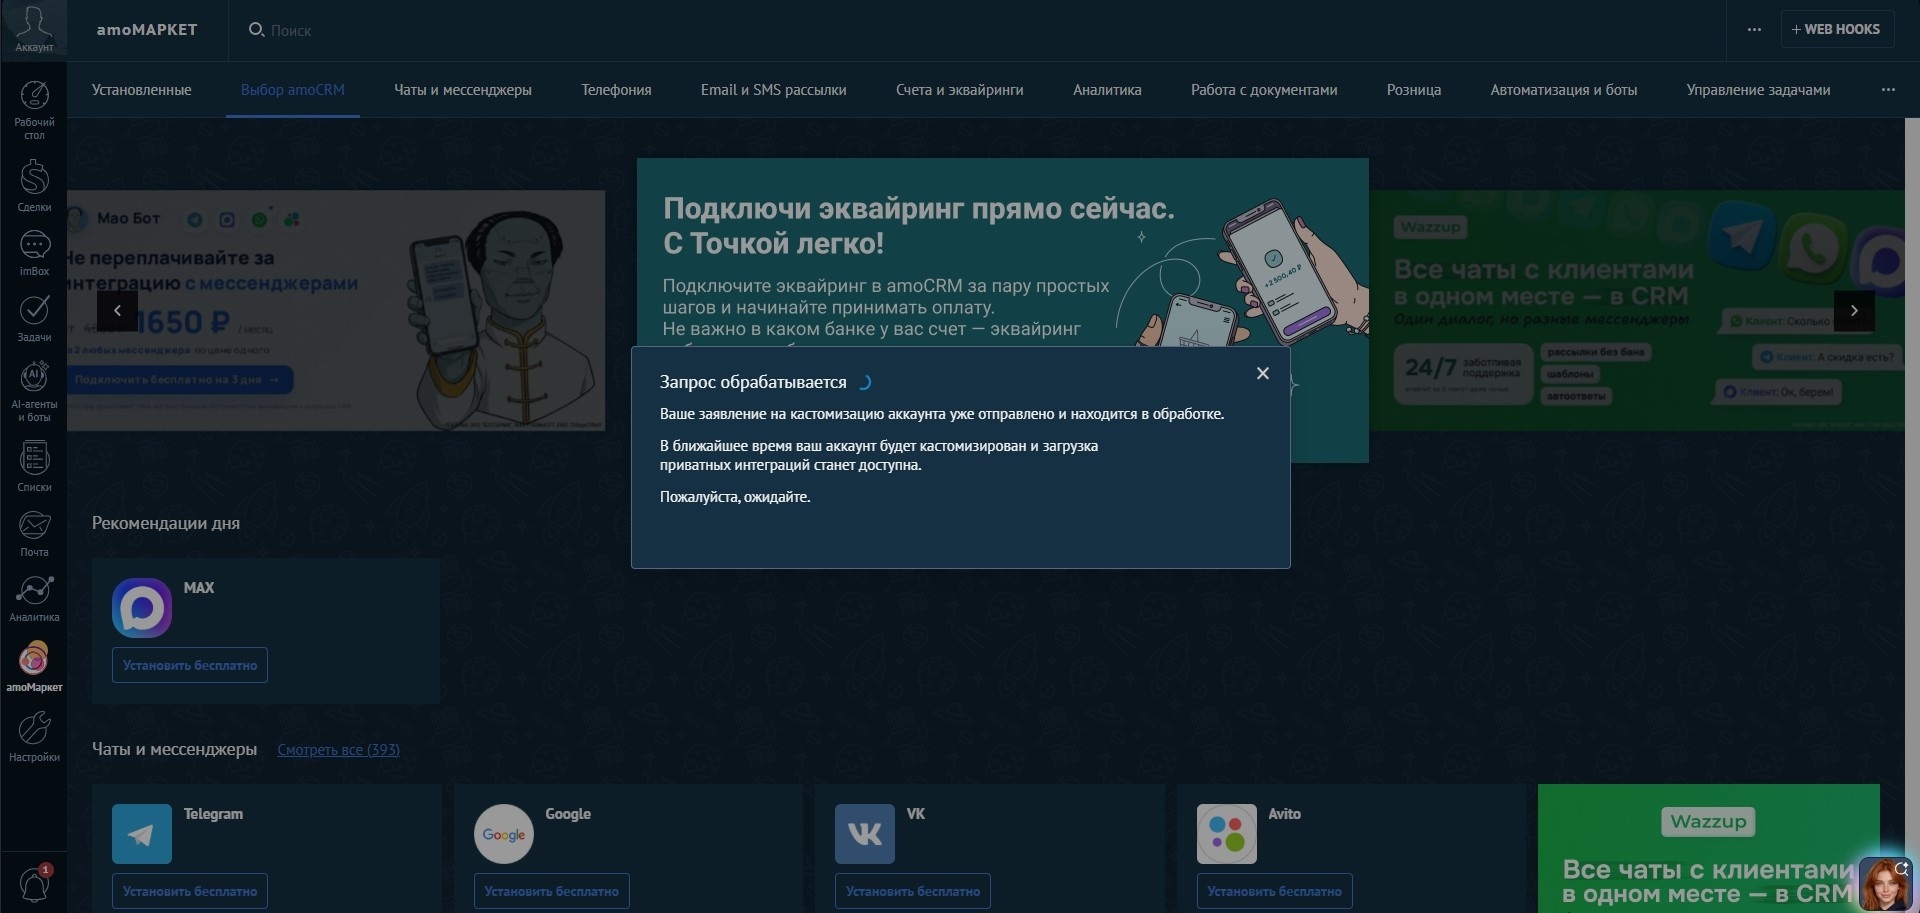The width and height of the screenshot is (1920, 913).
Task: Open AI-агенты и боты in sidebar
Action: tap(34, 391)
